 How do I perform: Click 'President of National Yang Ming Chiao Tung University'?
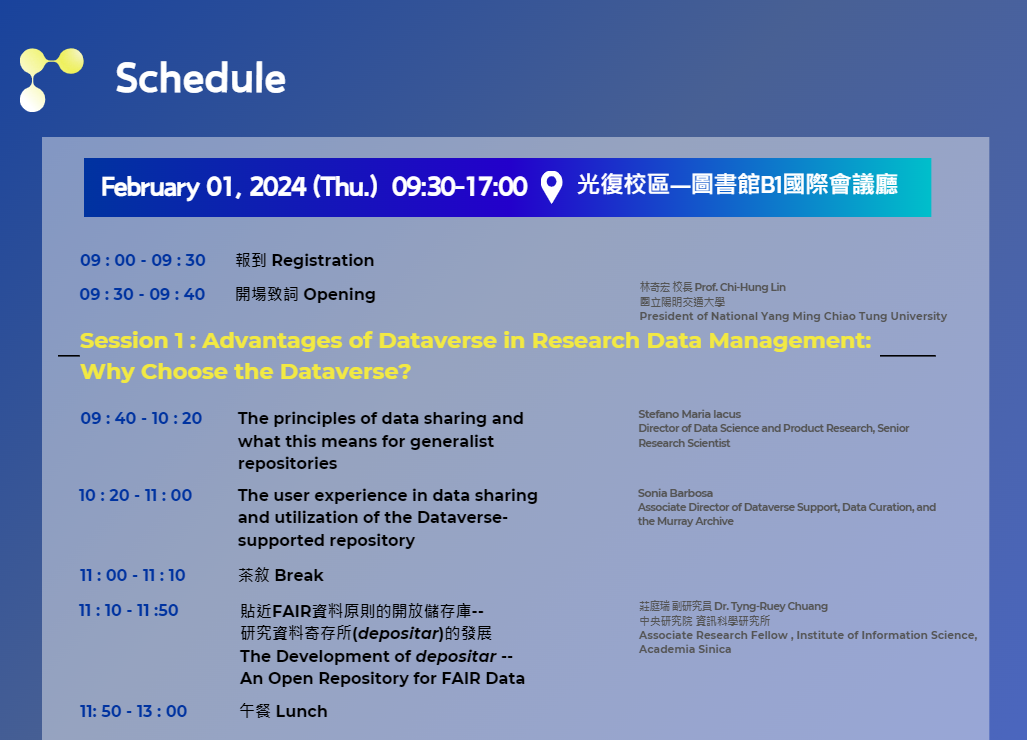[793, 316]
